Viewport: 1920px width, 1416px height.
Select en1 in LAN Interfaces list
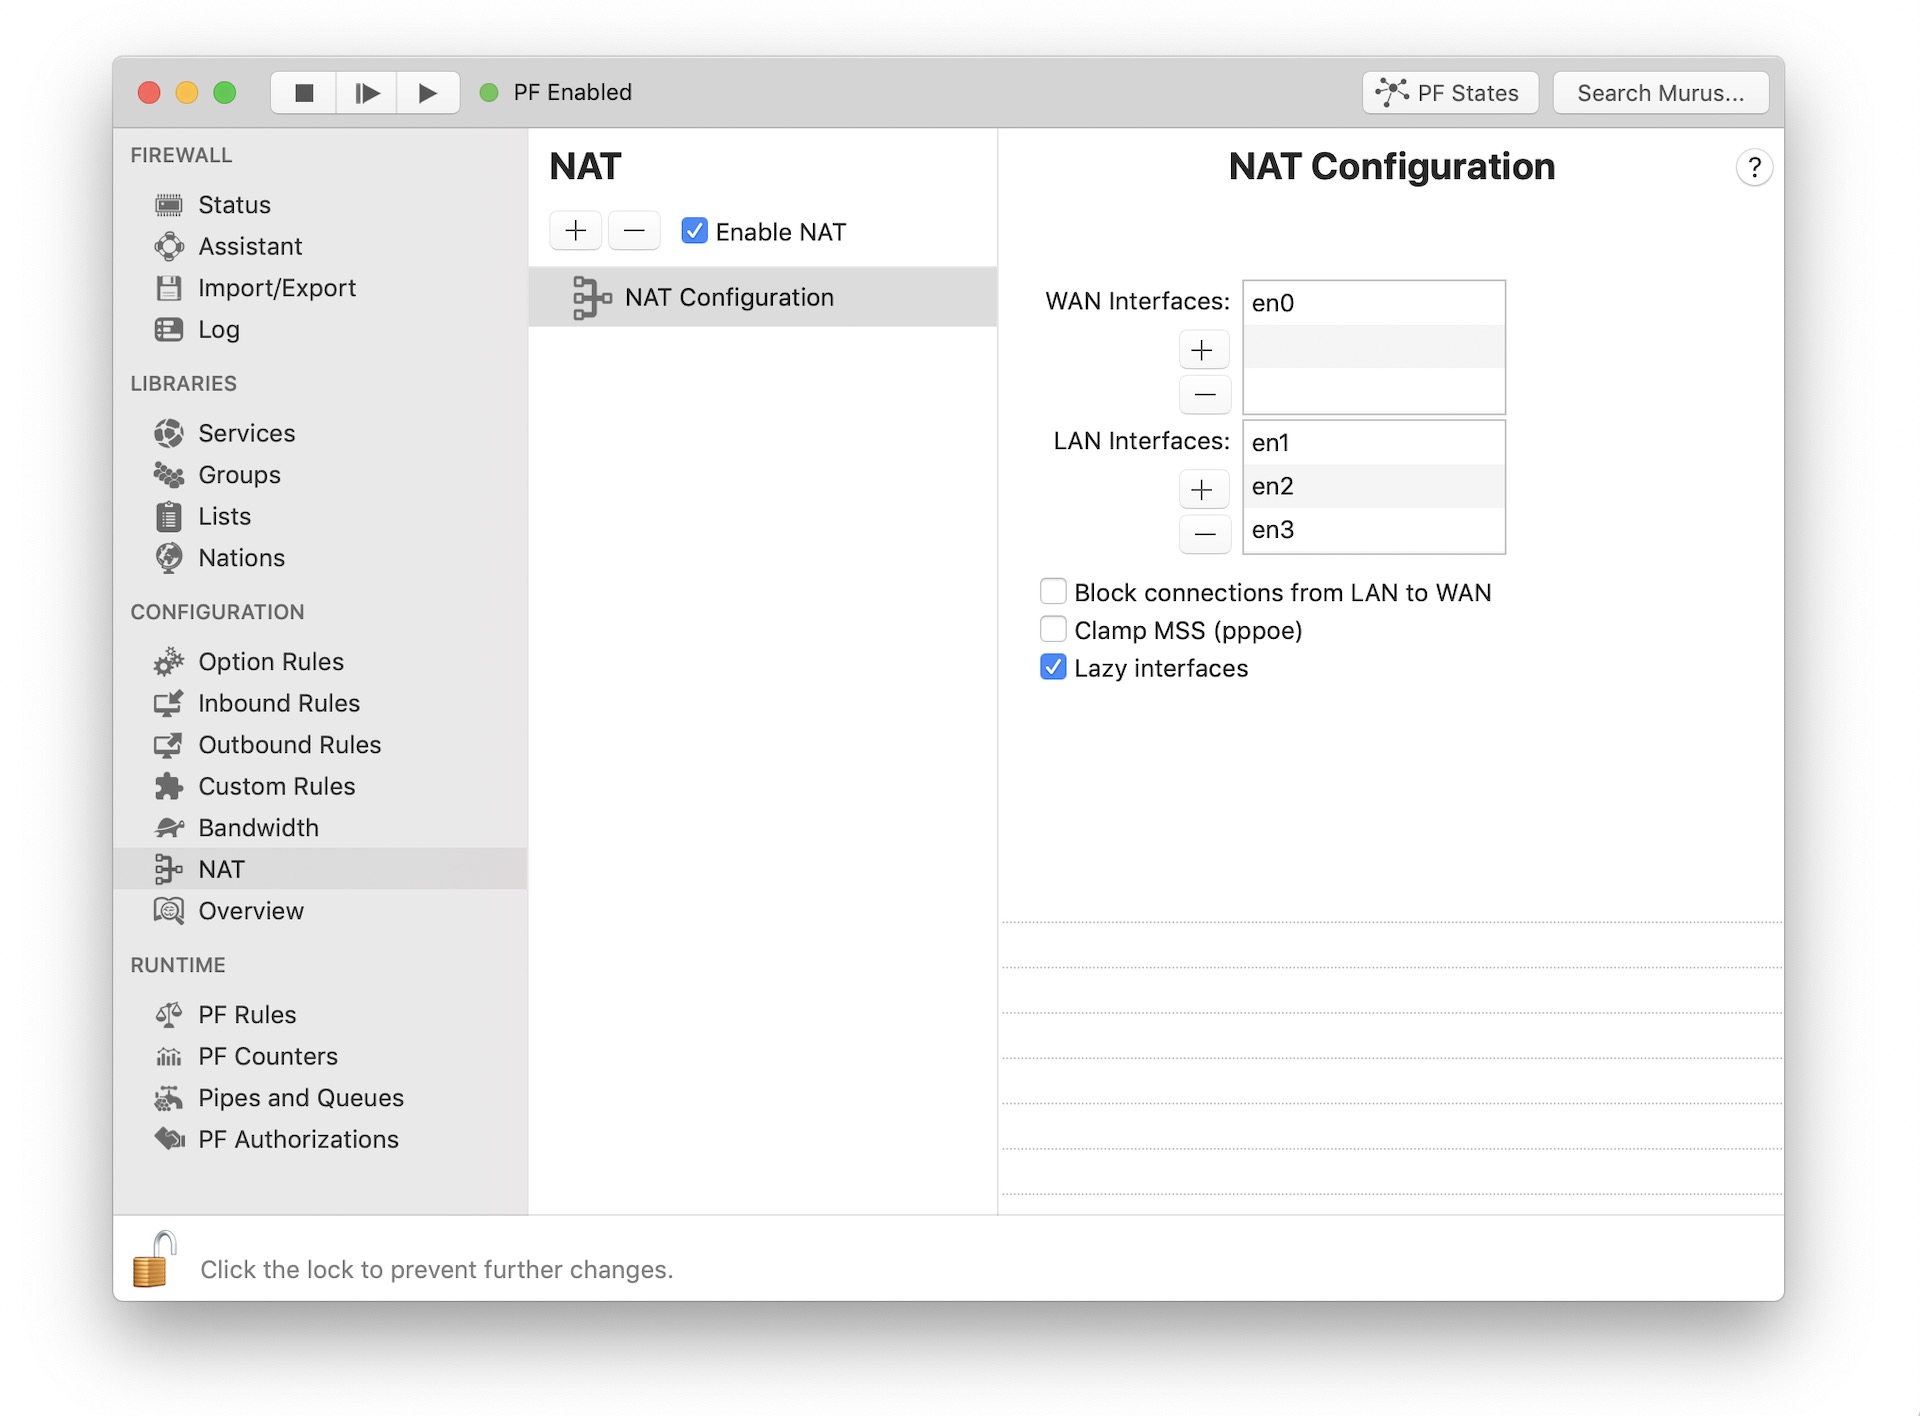coord(1374,443)
